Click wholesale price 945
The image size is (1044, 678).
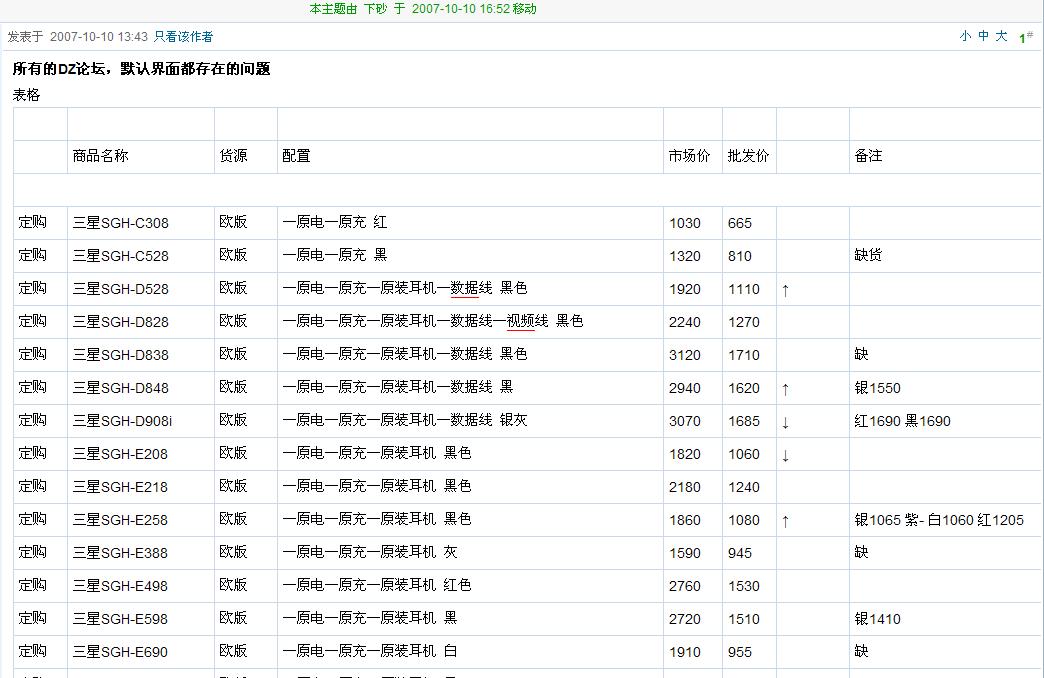coord(740,553)
